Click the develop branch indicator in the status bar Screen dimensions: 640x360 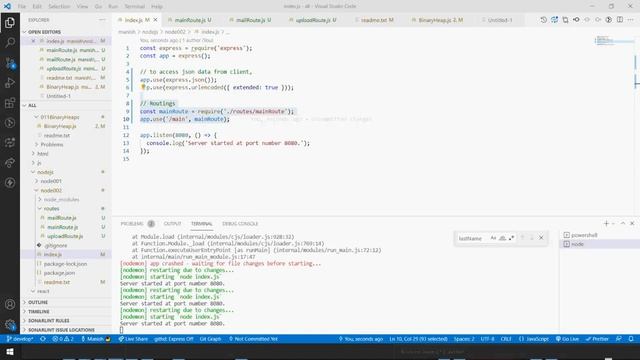click(20, 339)
